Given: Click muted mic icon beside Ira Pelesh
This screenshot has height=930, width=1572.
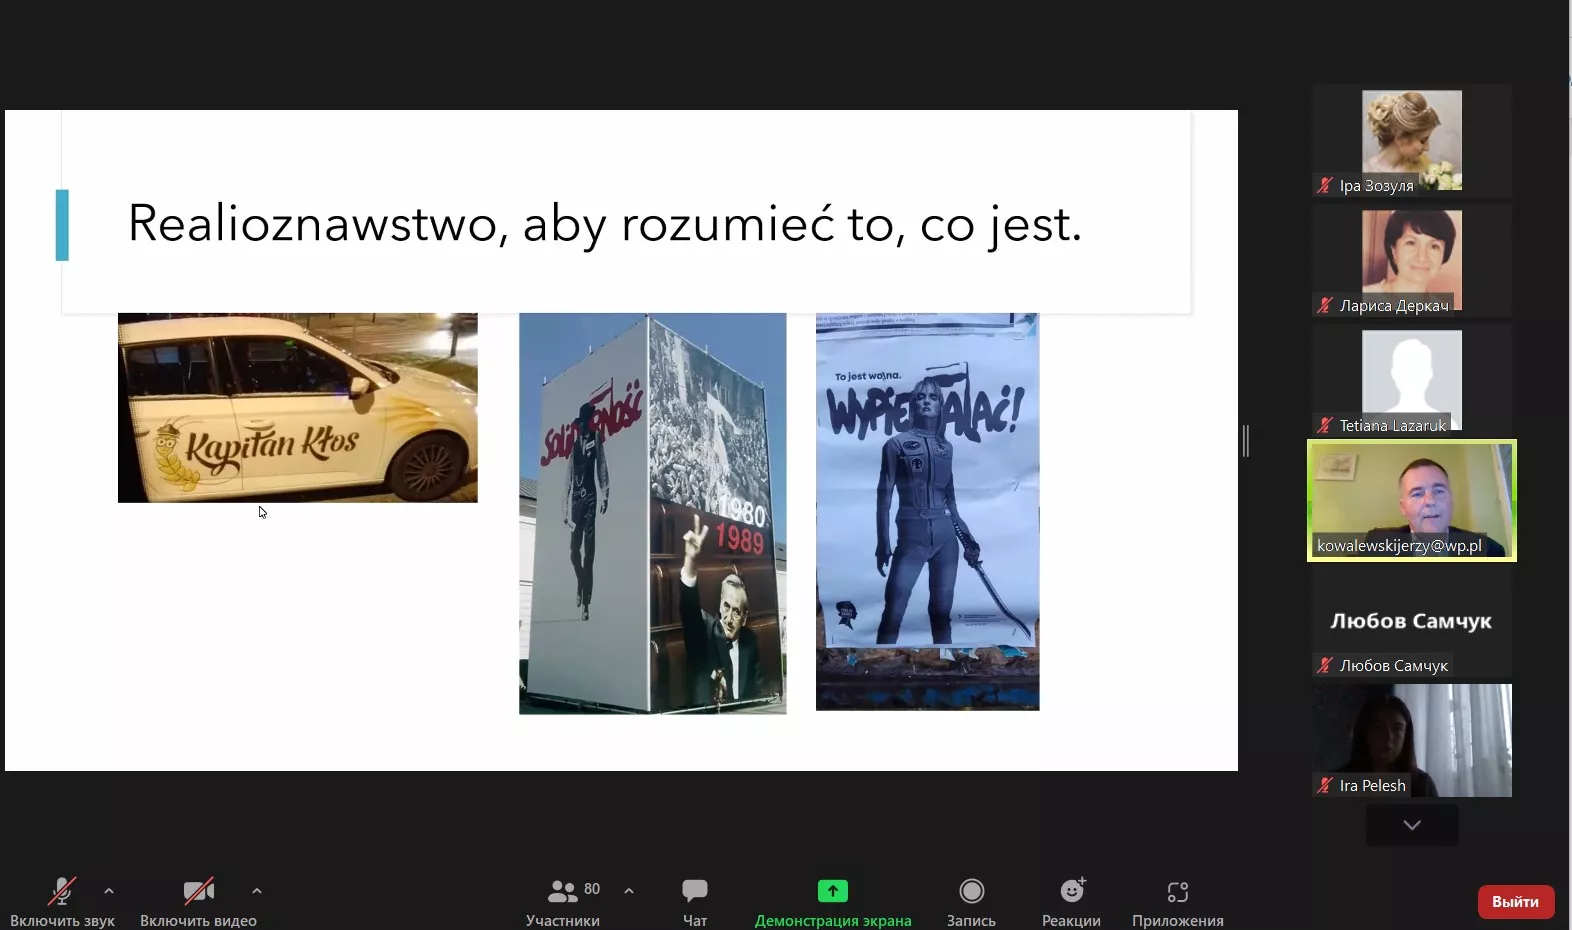Looking at the screenshot, I should [x=1325, y=786].
